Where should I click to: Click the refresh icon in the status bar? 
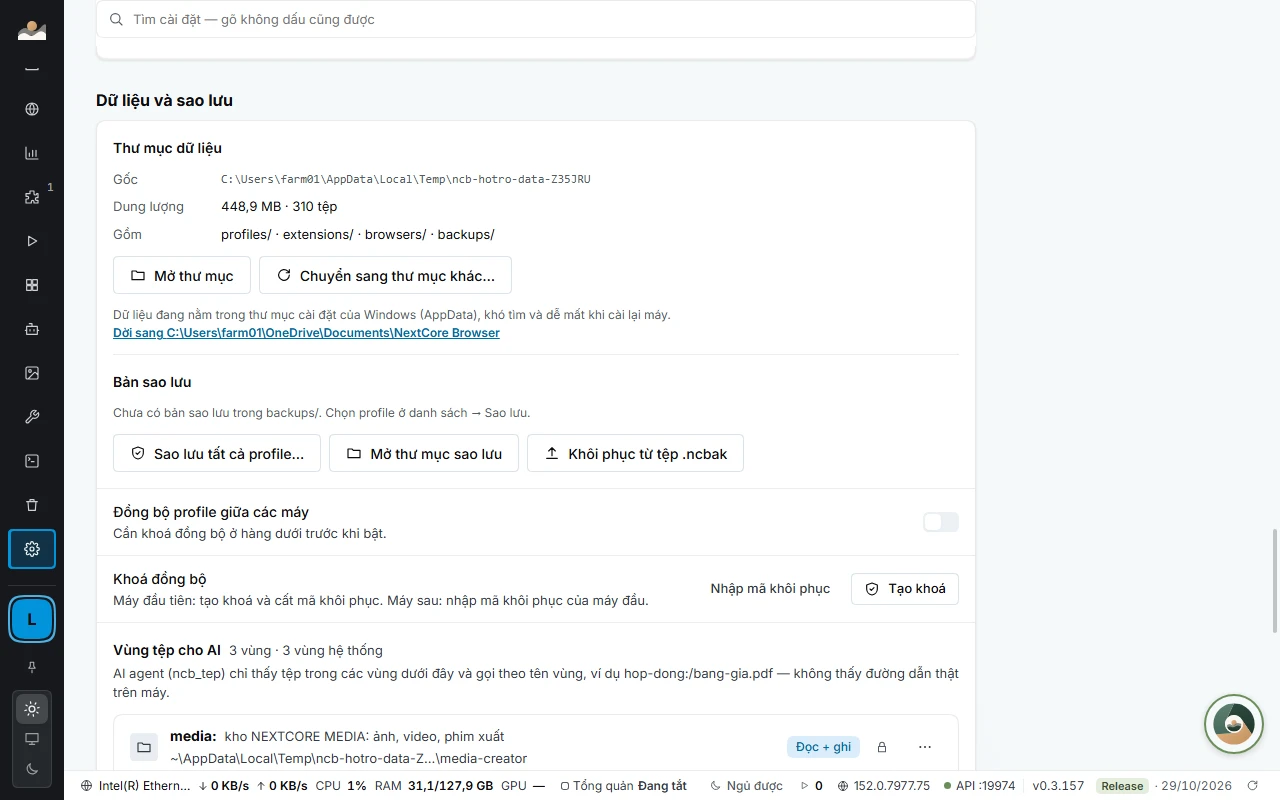pyautogui.click(x=1253, y=786)
